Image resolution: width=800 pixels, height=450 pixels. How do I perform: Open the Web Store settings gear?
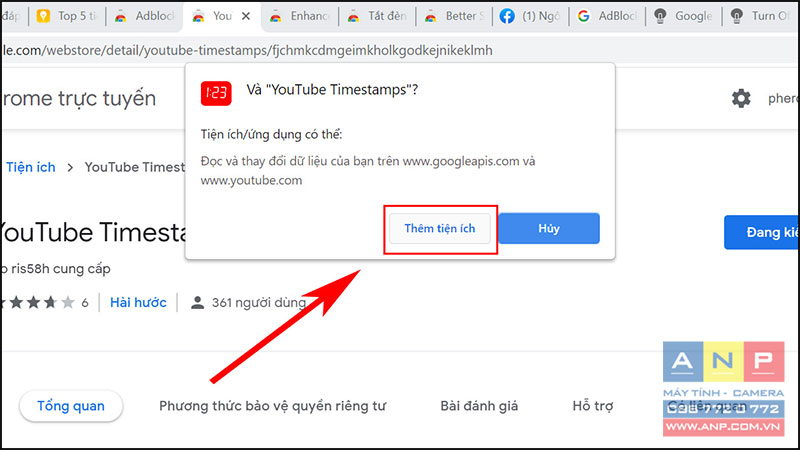[x=741, y=98]
